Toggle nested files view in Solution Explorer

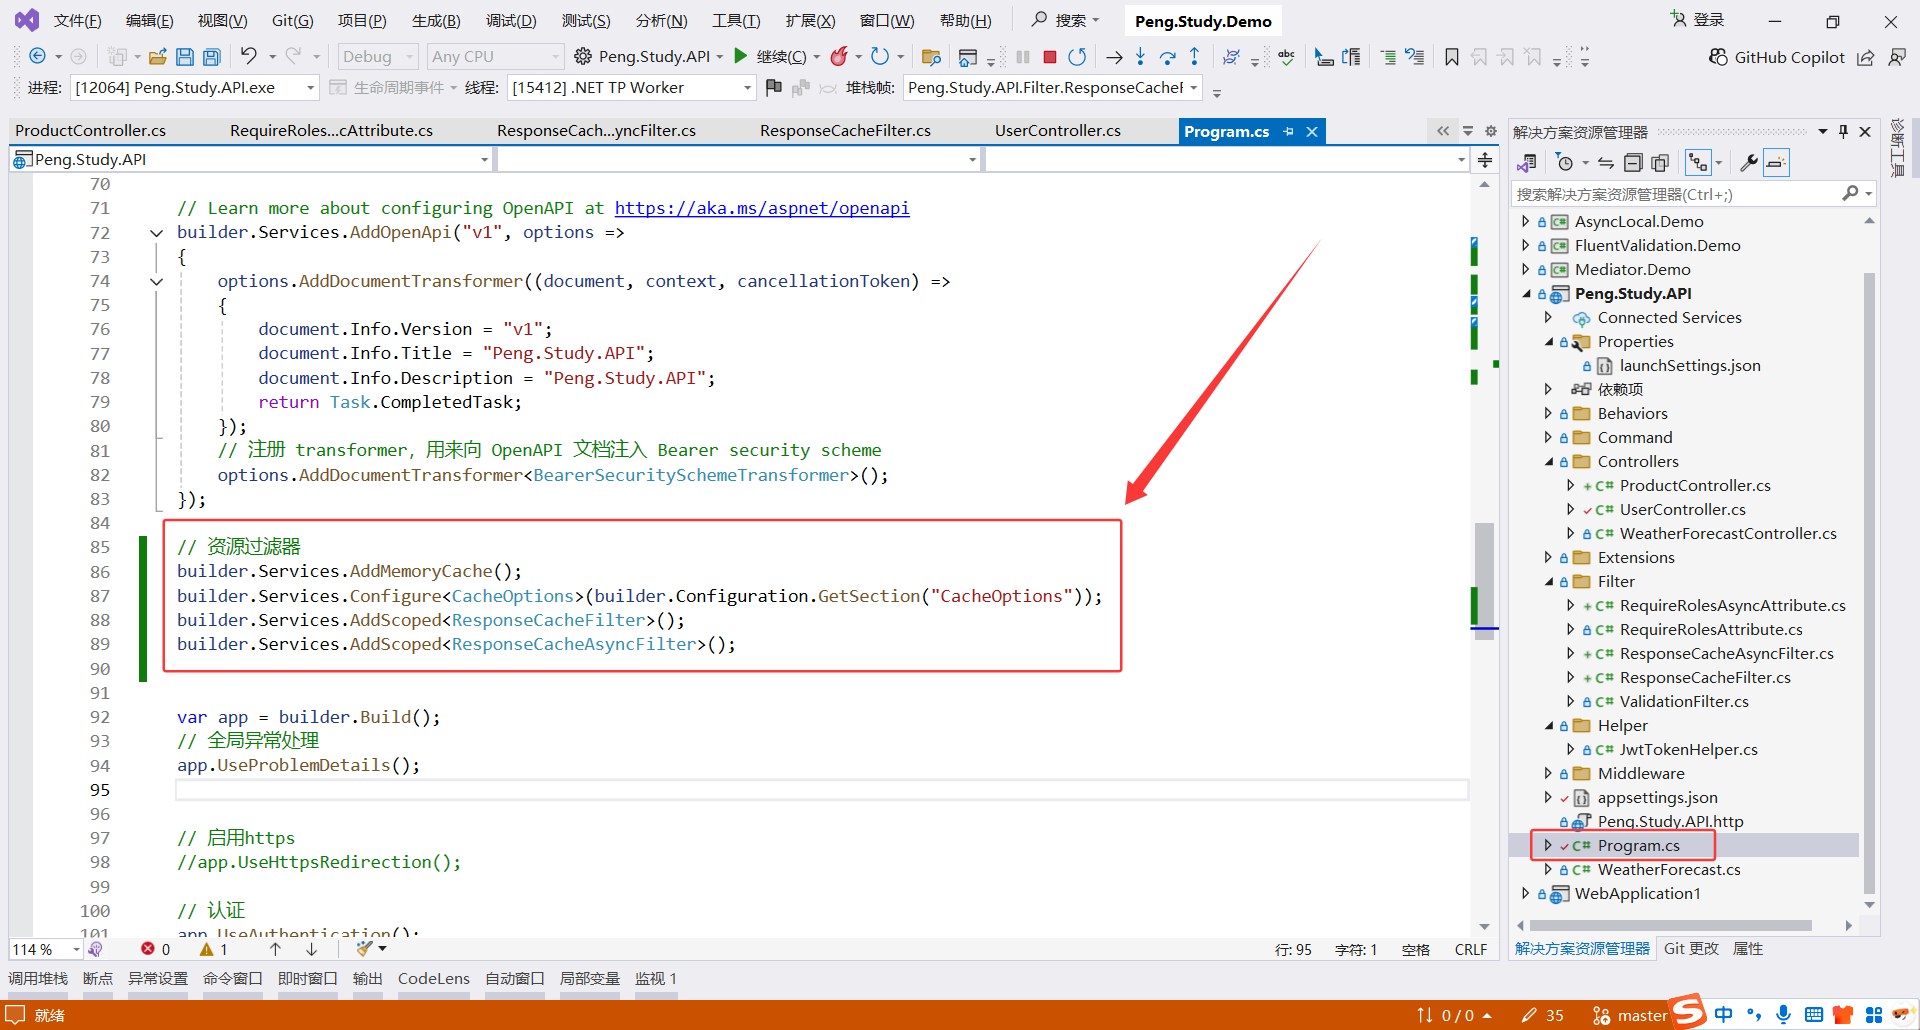(x=1698, y=163)
